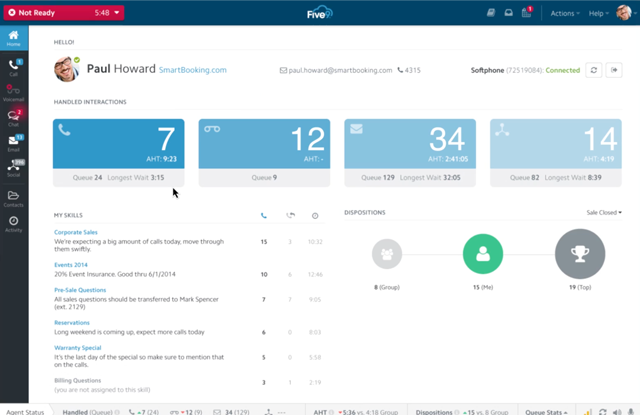Open Activity history in sidebar

(x=14, y=224)
